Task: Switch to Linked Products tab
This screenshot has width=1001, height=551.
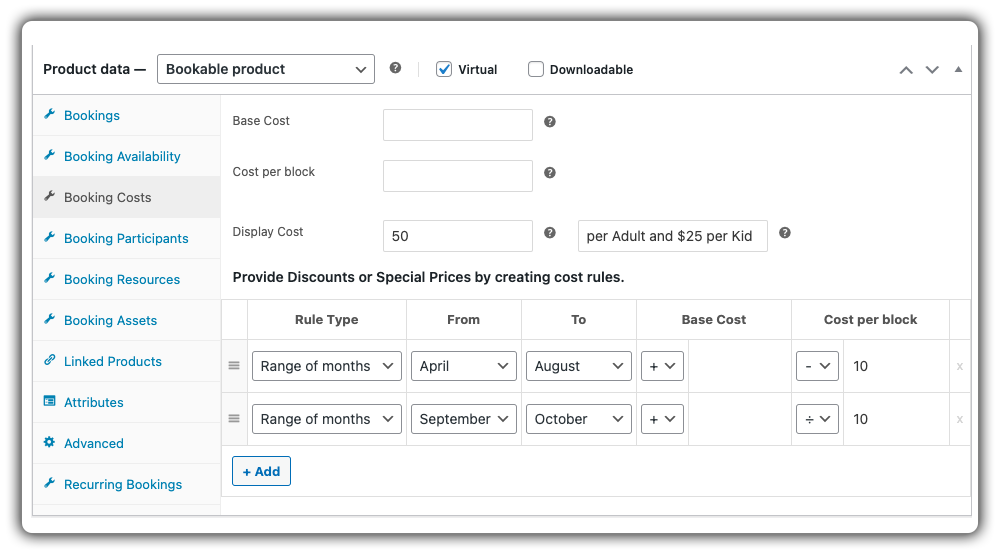Action: click(126, 361)
